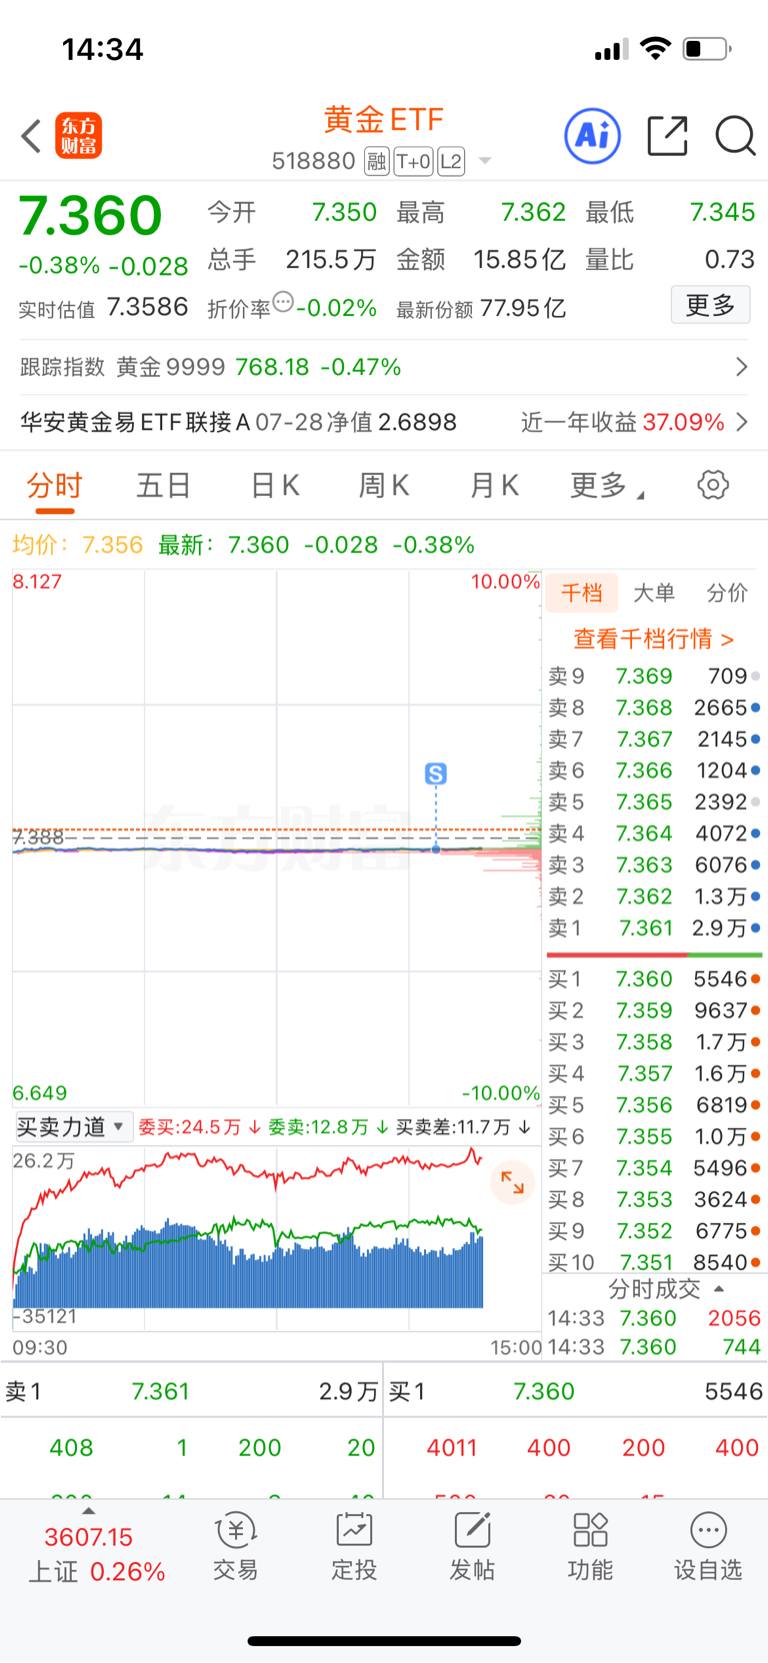The height and width of the screenshot is (1663, 768).
Task: Open 查看千档行情 link
Action: (654, 639)
